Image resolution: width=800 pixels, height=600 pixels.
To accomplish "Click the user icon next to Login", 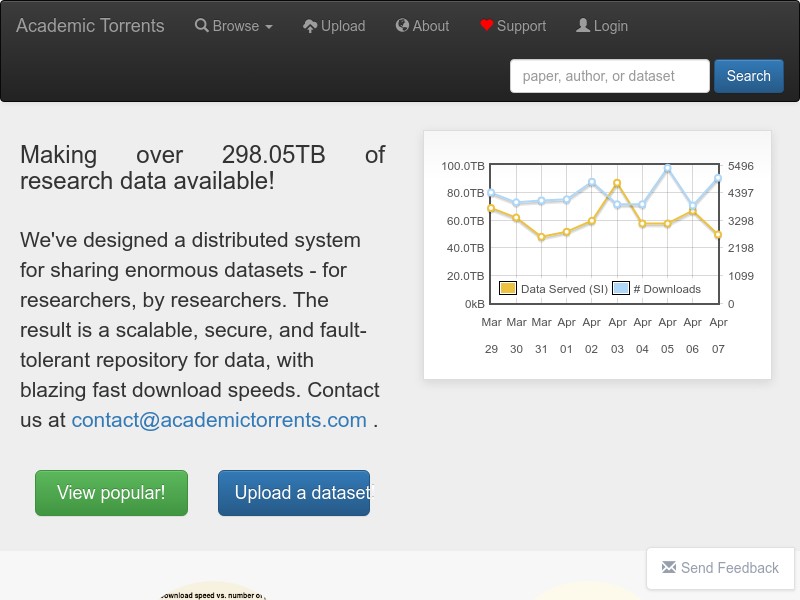I will (583, 26).
